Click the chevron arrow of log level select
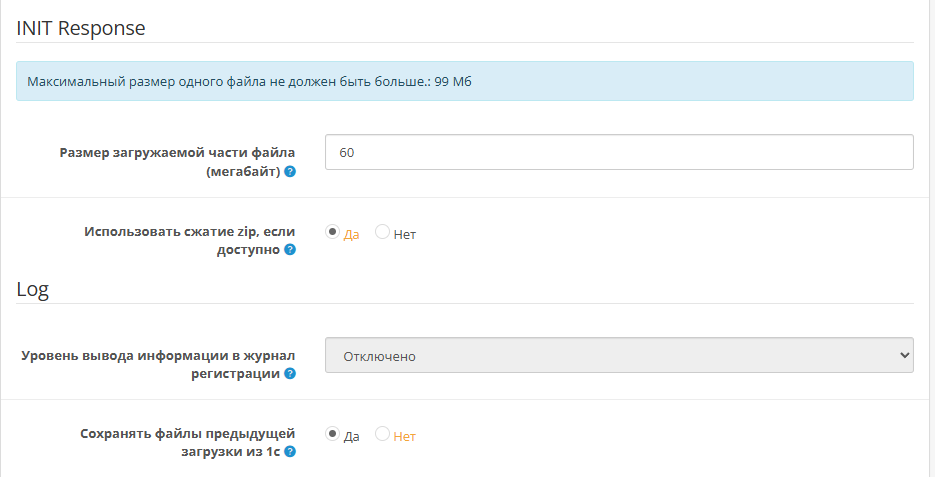Viewport: 935px width, 477px height. pos(904,355)
